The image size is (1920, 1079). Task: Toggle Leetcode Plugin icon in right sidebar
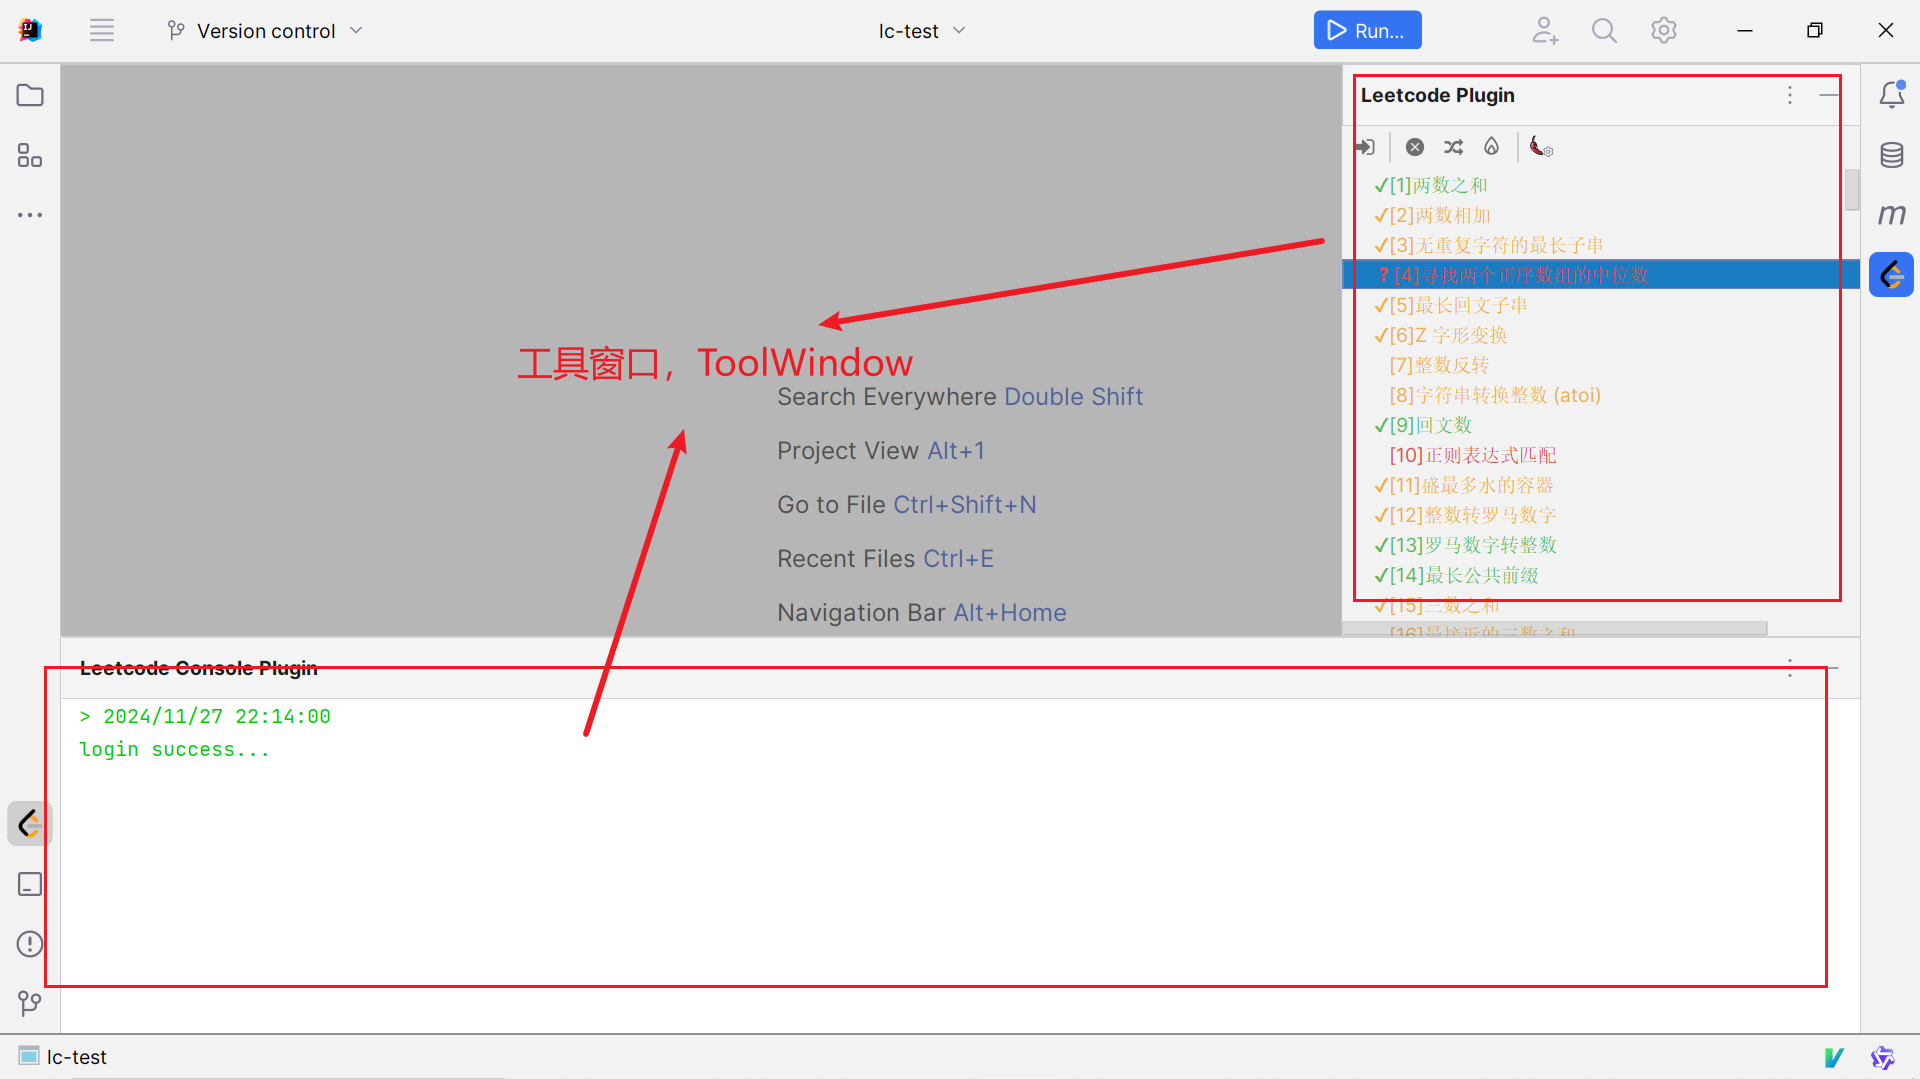click(x=1892, y=274)
